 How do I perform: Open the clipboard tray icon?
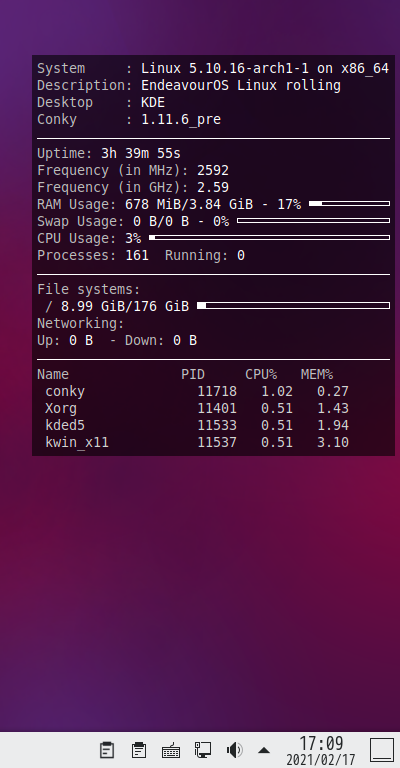click(107, 750)
